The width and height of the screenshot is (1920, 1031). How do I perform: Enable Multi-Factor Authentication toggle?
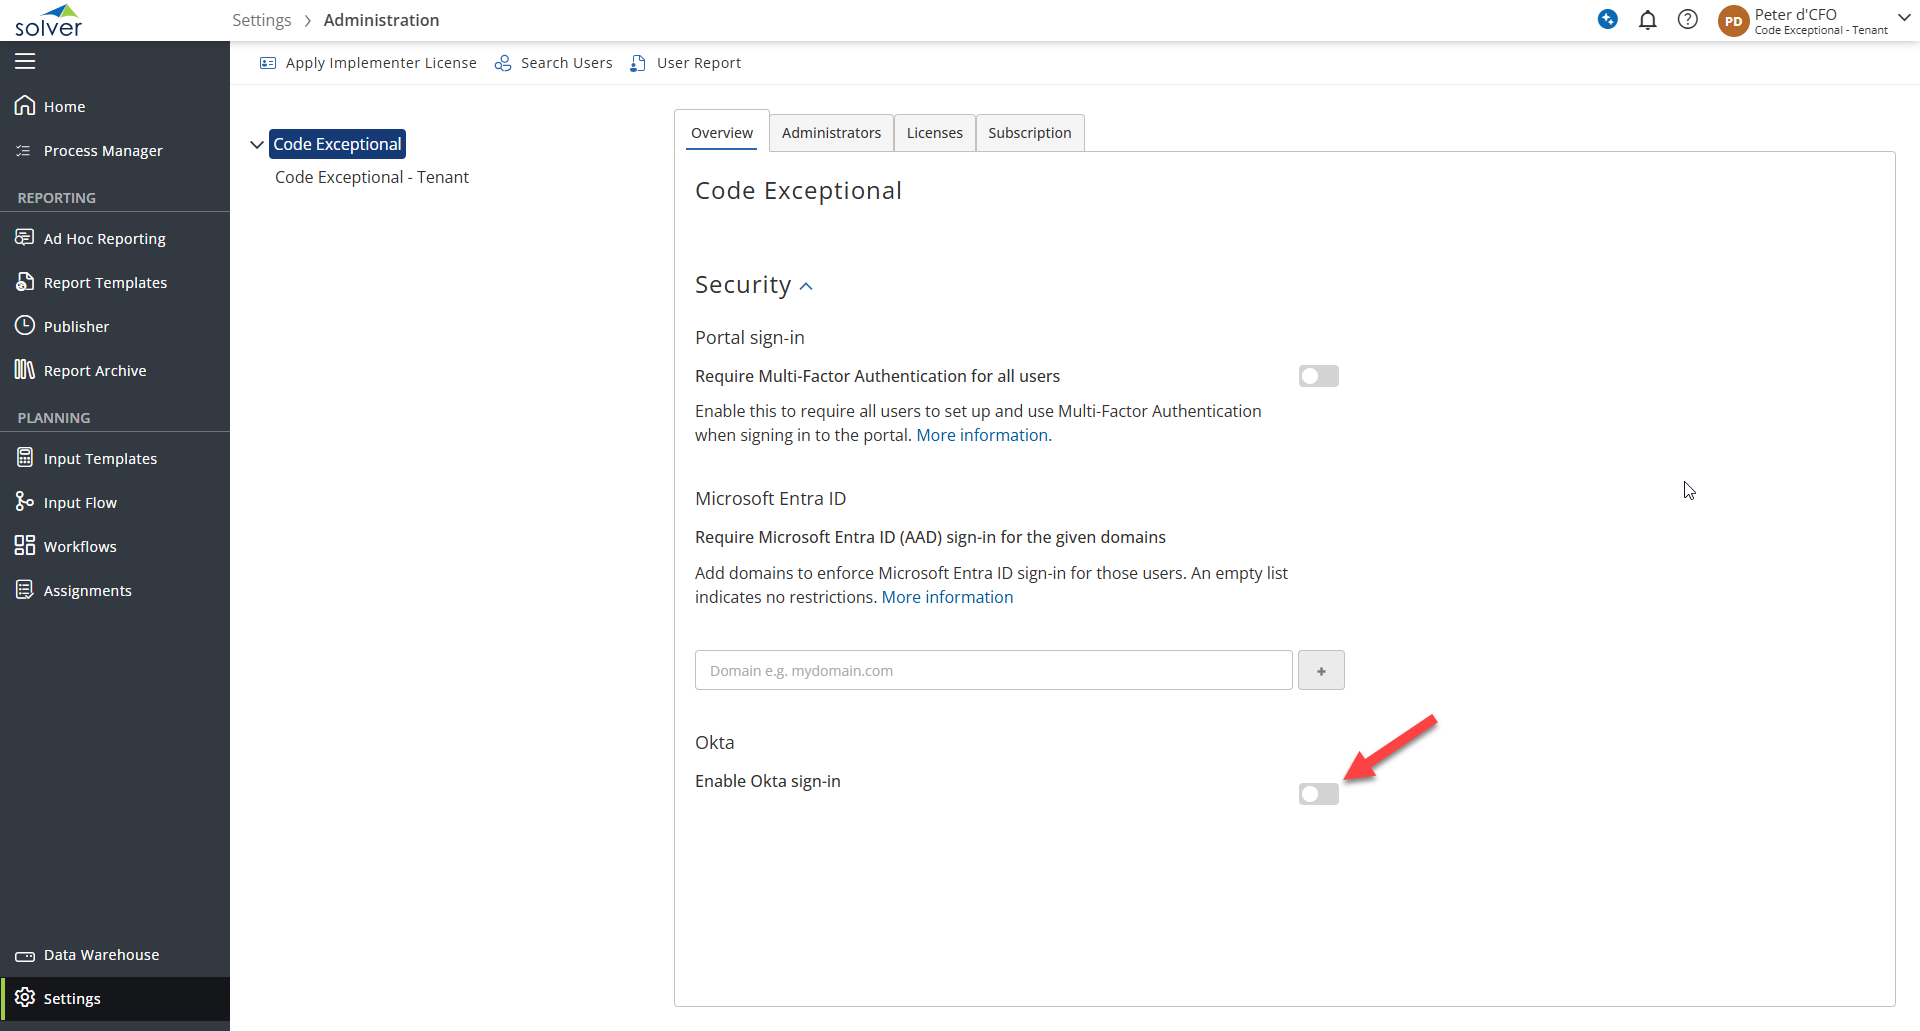click(1317, 376)
